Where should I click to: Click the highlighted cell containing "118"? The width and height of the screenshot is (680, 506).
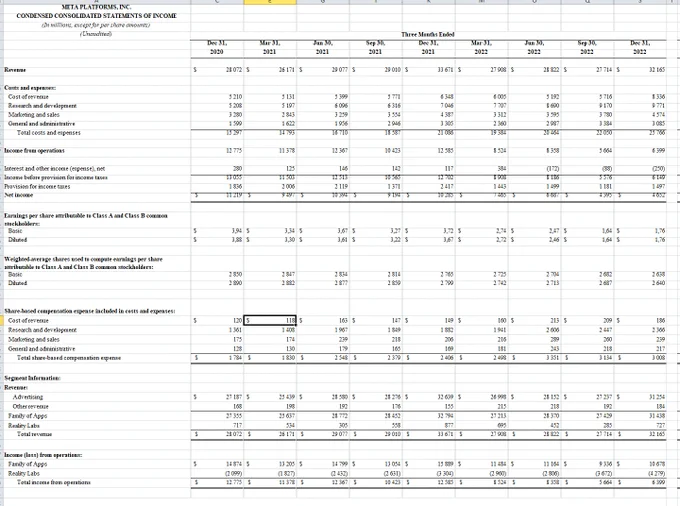click(270, 320)
